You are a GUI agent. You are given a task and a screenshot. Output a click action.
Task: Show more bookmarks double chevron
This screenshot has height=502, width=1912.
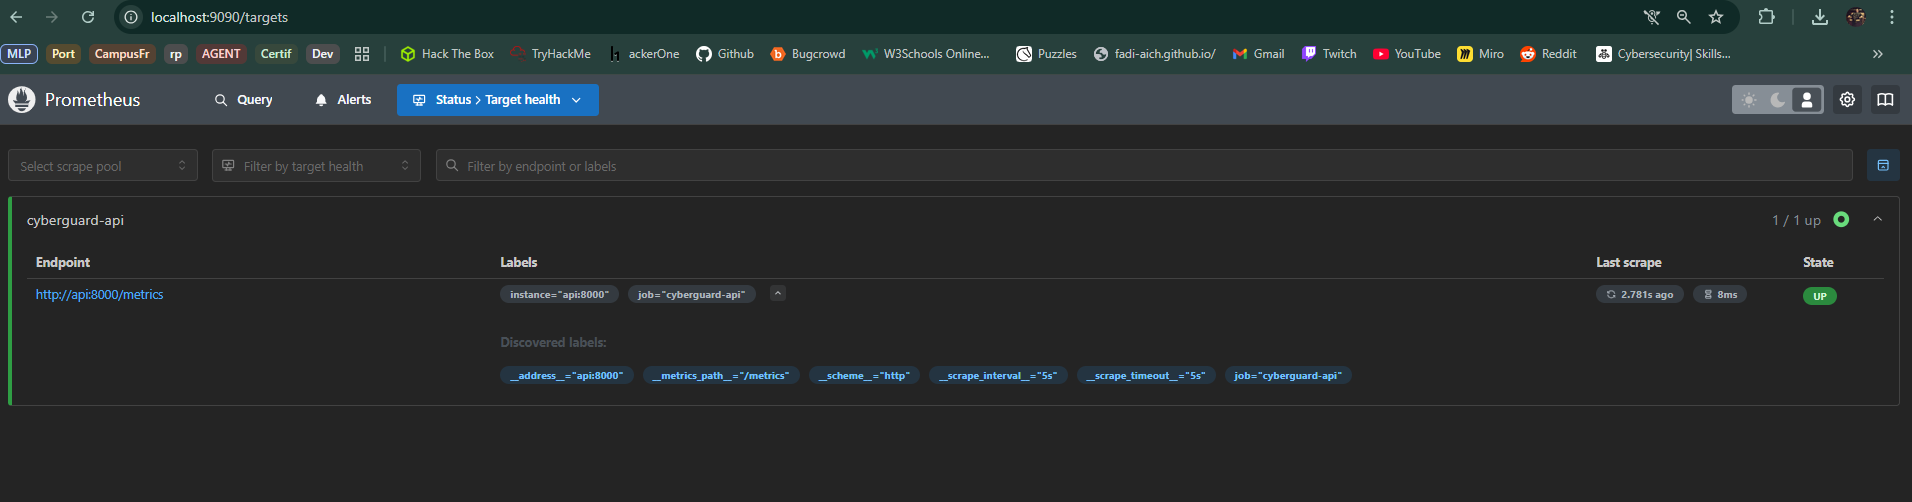1878,54
